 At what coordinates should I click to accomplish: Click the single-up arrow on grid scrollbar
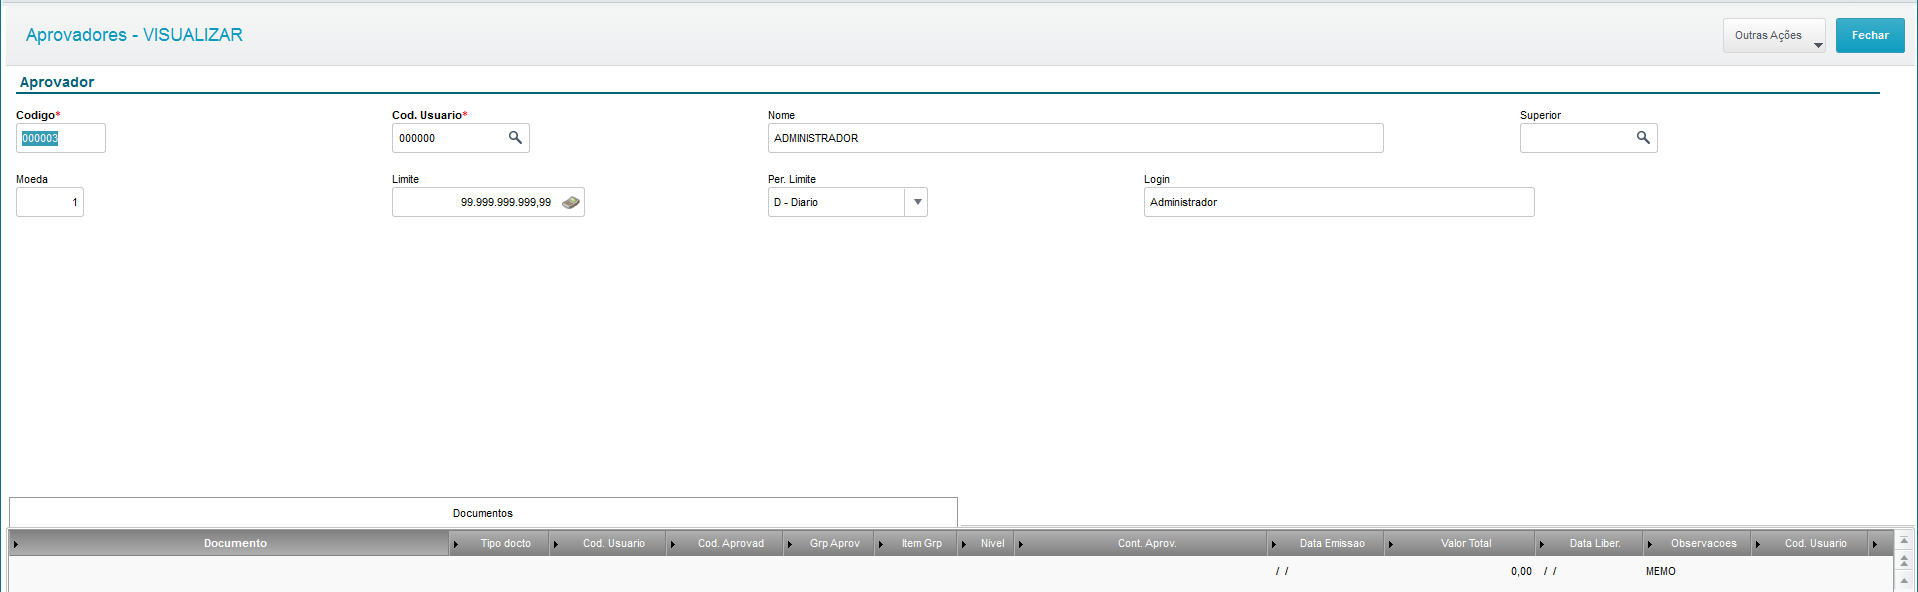[1904, 581]
